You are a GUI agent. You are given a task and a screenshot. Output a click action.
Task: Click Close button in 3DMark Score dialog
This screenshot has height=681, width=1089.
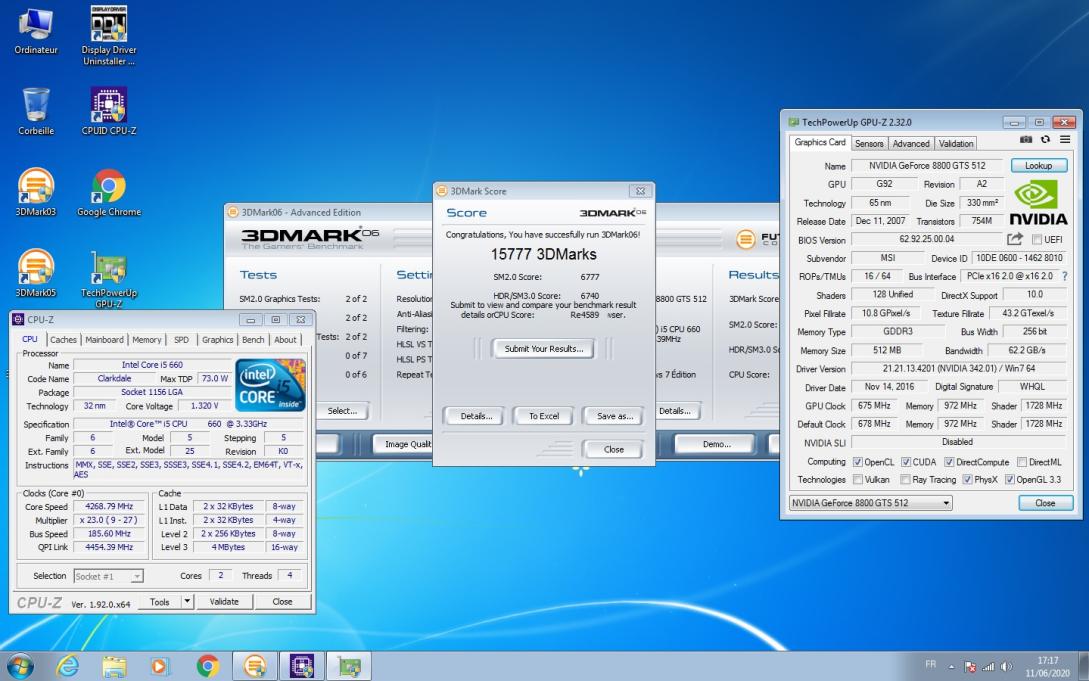(613, 449)
